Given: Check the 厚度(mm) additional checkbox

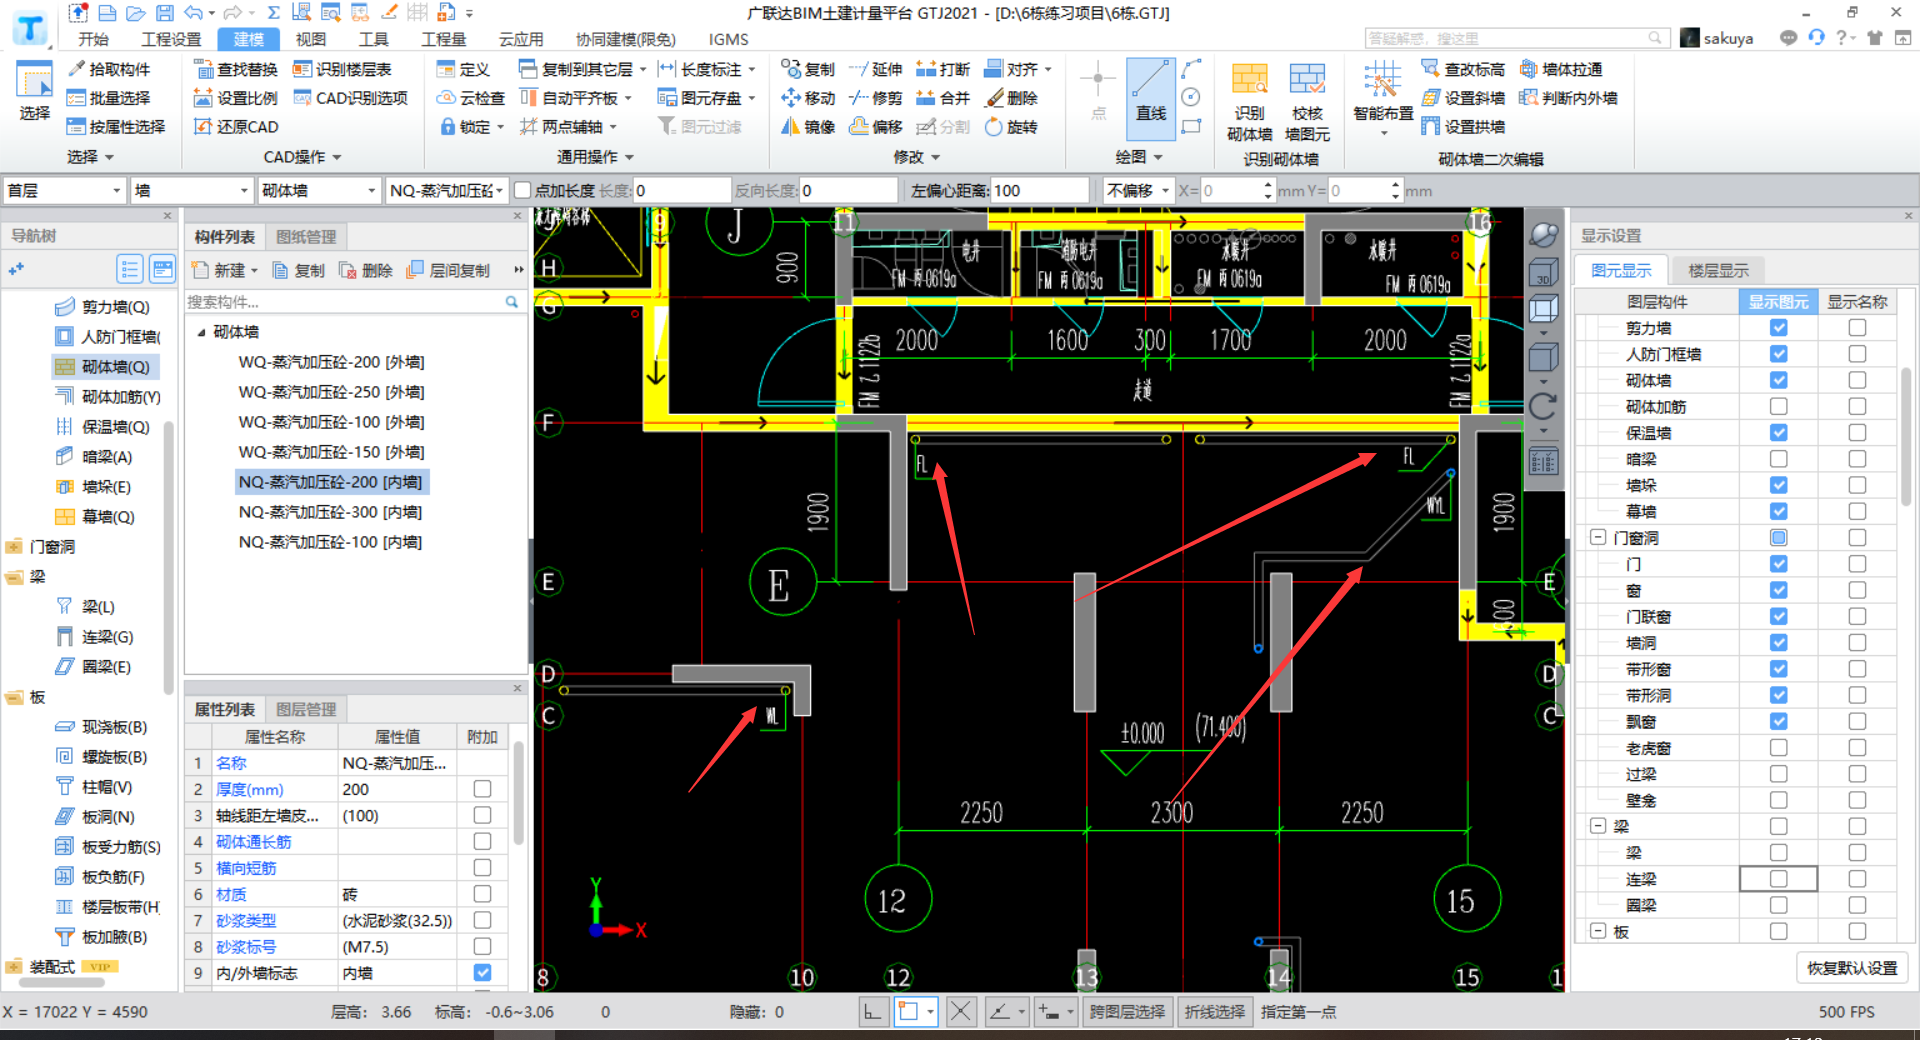Looking at the screenshot, I should 483,789.
